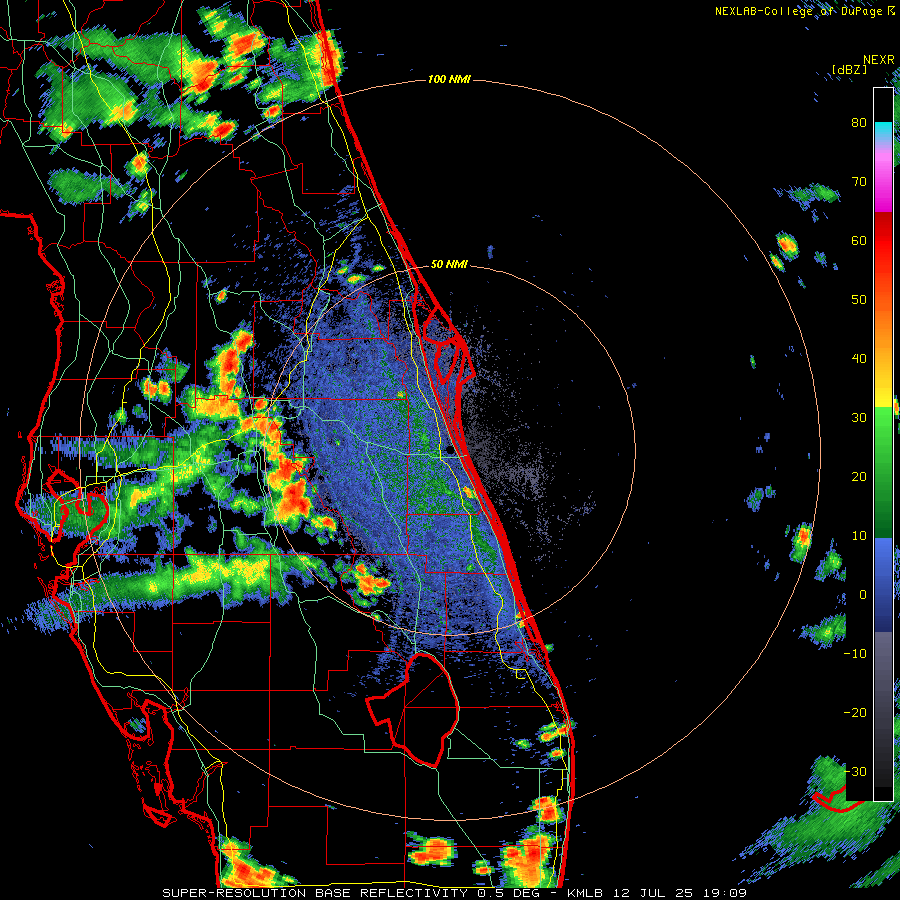Click the "100 NMI" range ring label
Image resolution: width=900 pixels, height=900 pixels.
point(449,79)
